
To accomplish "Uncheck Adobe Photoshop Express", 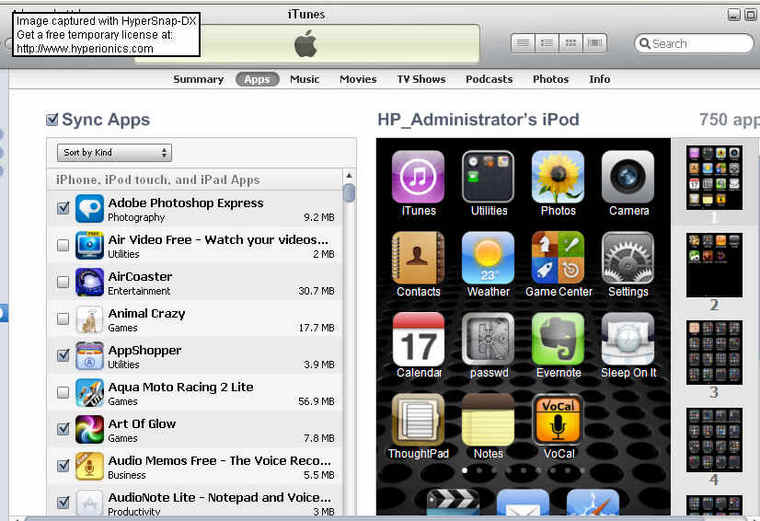I will 63,208.
